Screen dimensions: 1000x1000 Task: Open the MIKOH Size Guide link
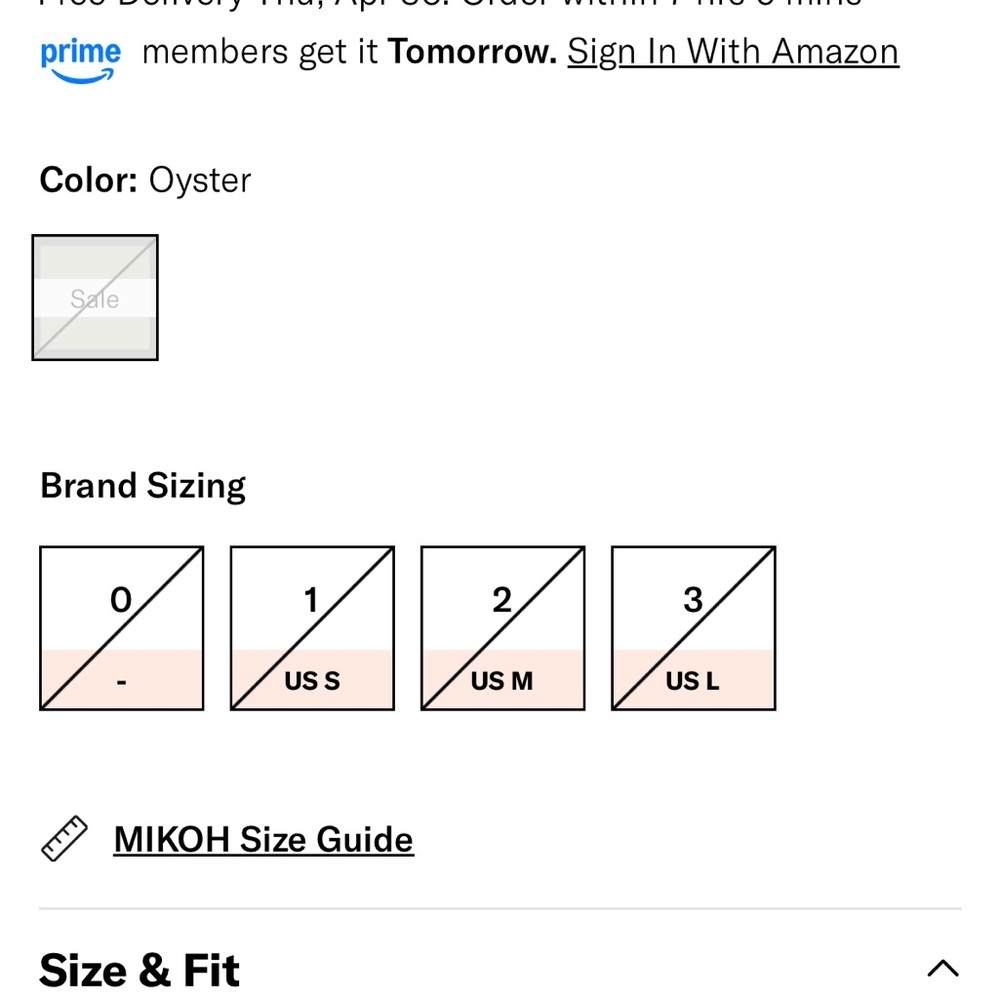click(x=263, y=839)
